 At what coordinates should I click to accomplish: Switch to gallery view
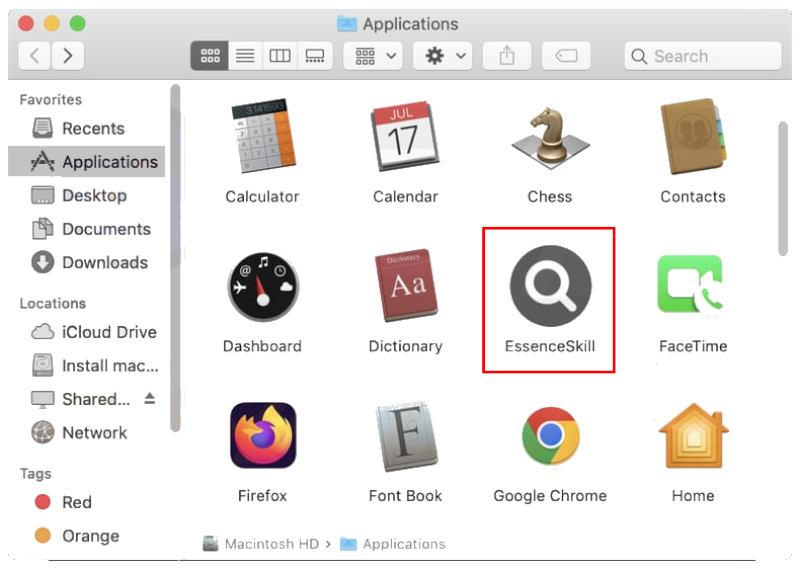[x=315, y=56]
